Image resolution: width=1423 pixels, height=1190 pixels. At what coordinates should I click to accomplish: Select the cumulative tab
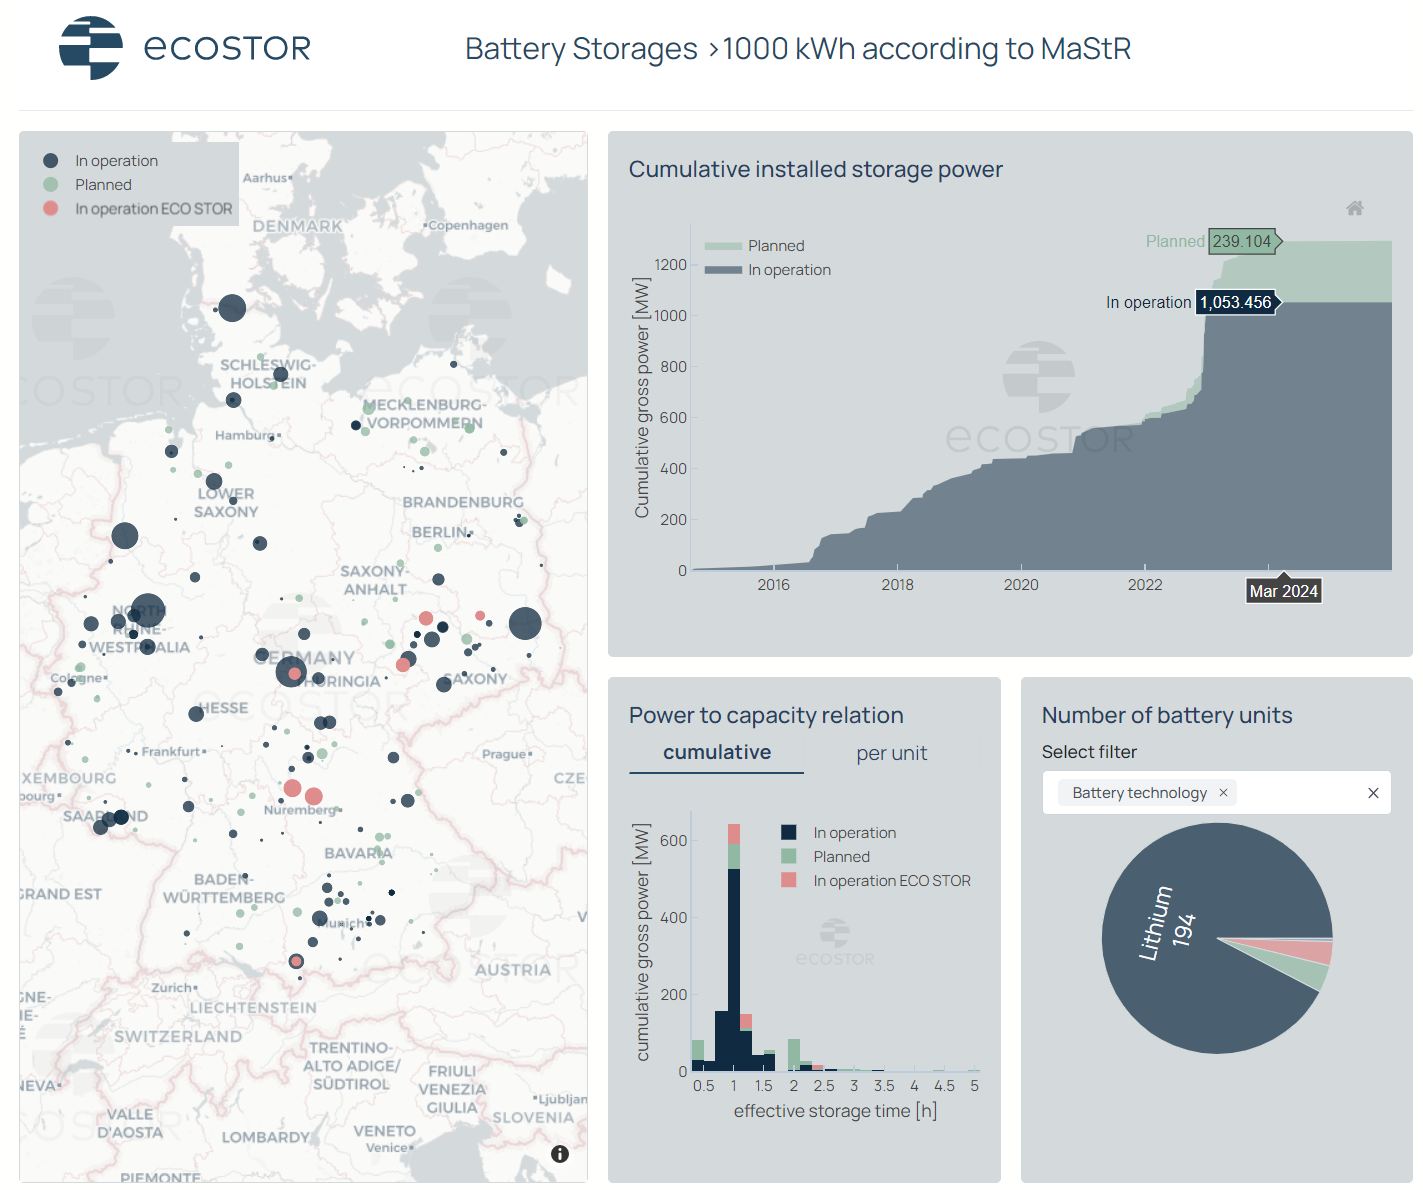pos(716,753)
